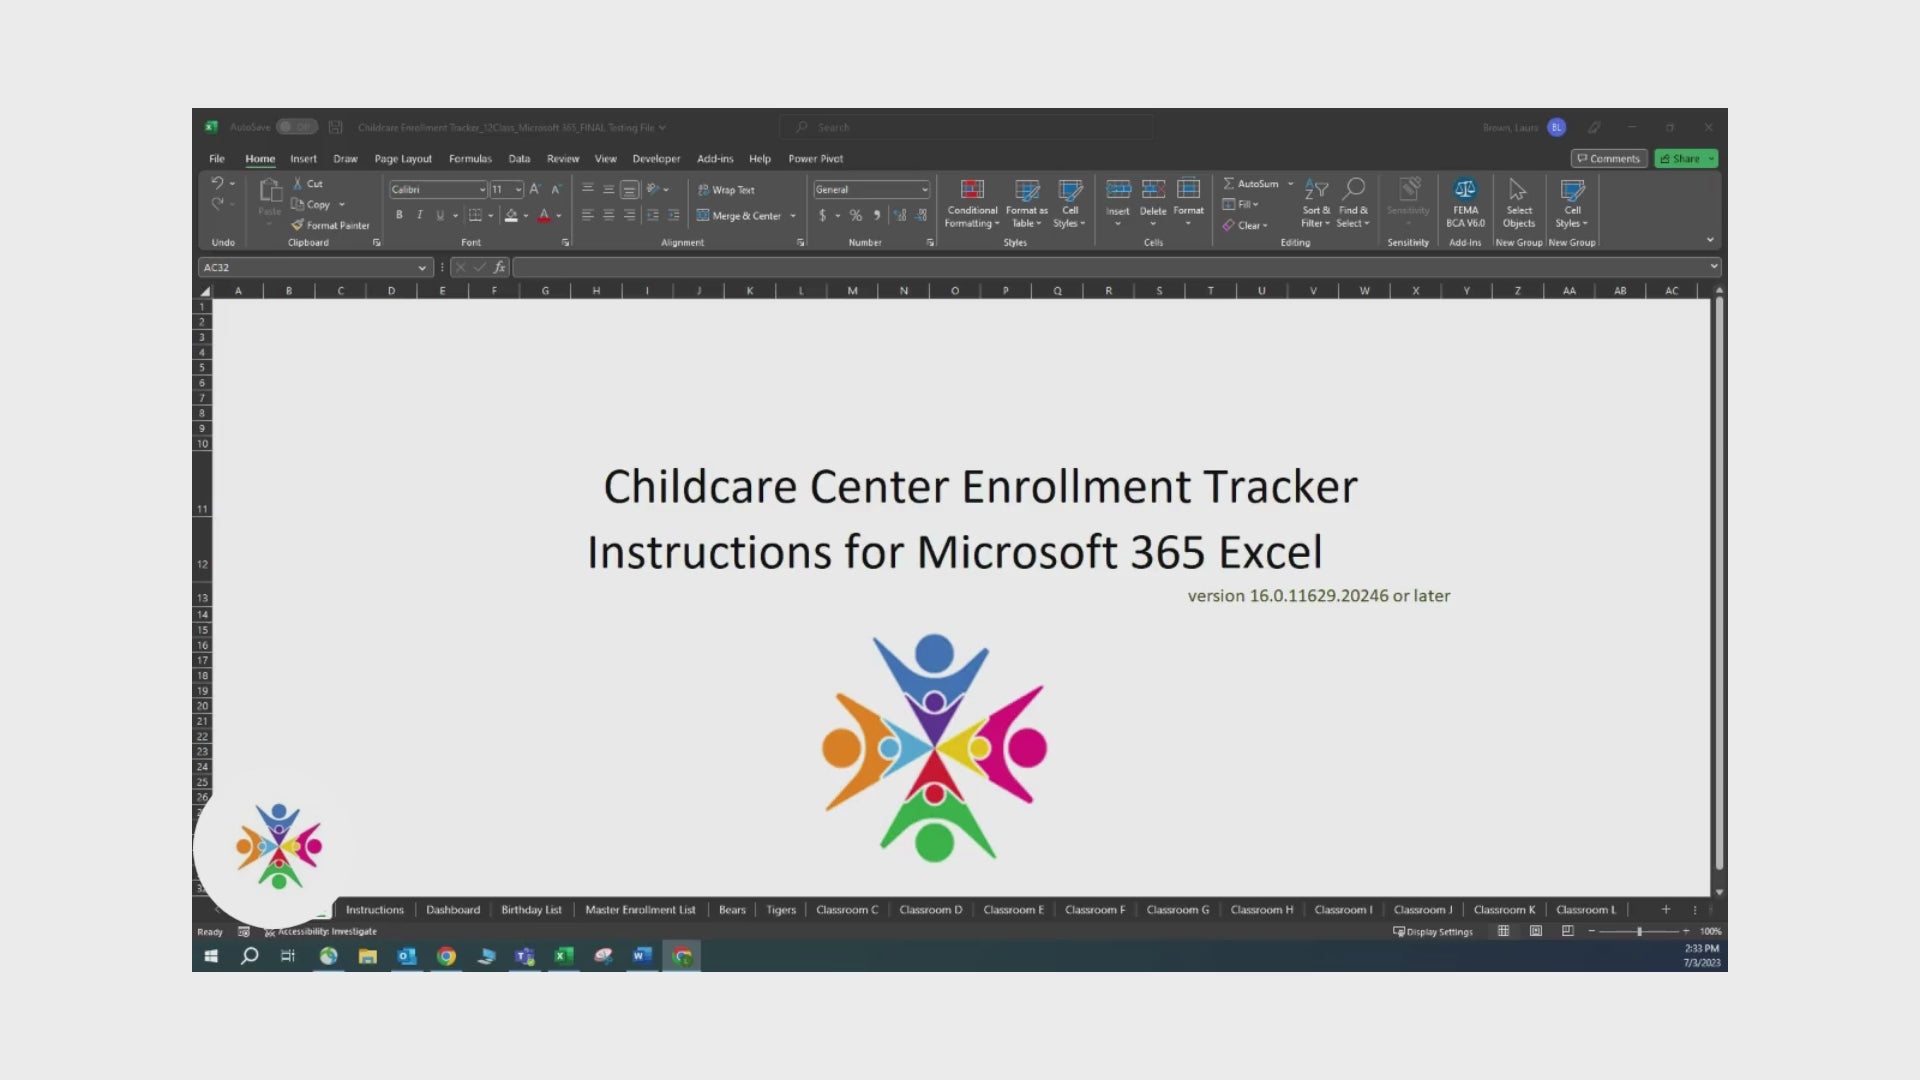
Task: Click the Search box in title bar
Action: coord(966,127)
